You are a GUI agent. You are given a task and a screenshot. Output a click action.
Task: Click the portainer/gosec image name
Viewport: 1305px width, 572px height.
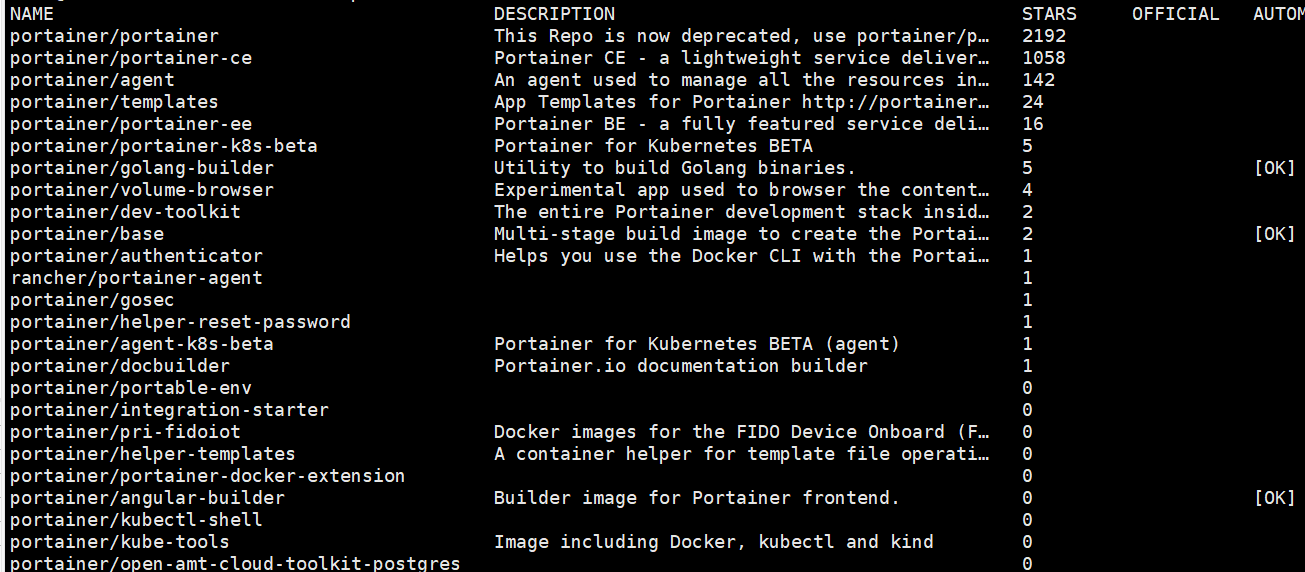tap(92, 300)
